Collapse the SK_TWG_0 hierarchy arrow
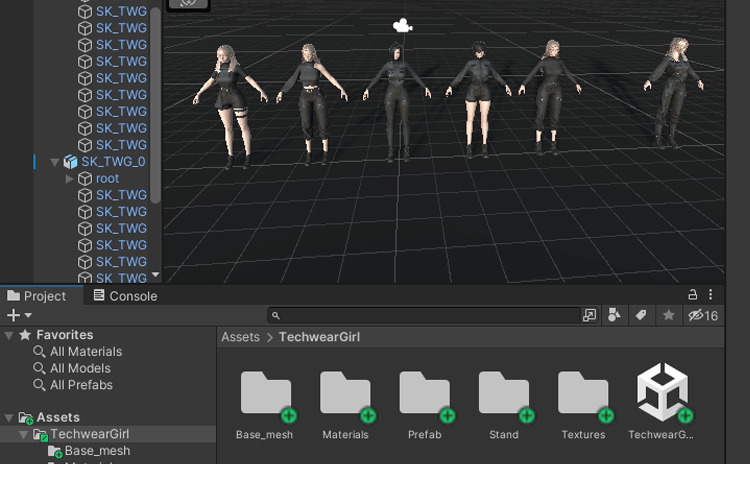750x488 pixels. pos(55,162)
